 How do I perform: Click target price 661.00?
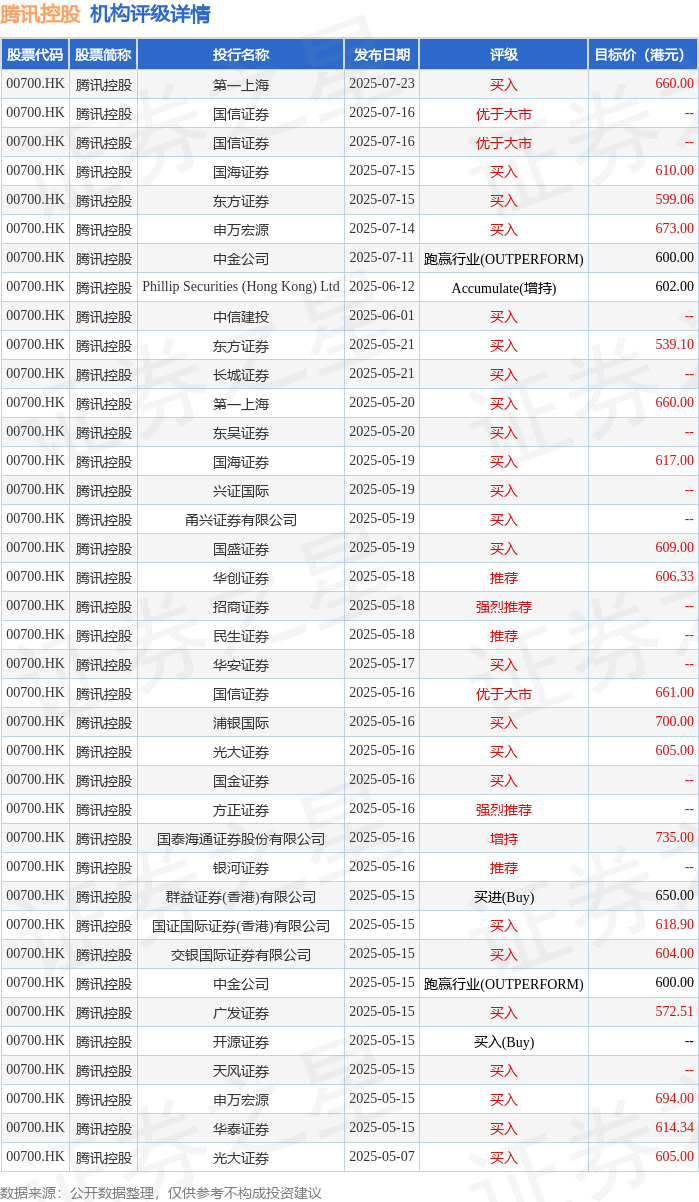pos(674,693)
